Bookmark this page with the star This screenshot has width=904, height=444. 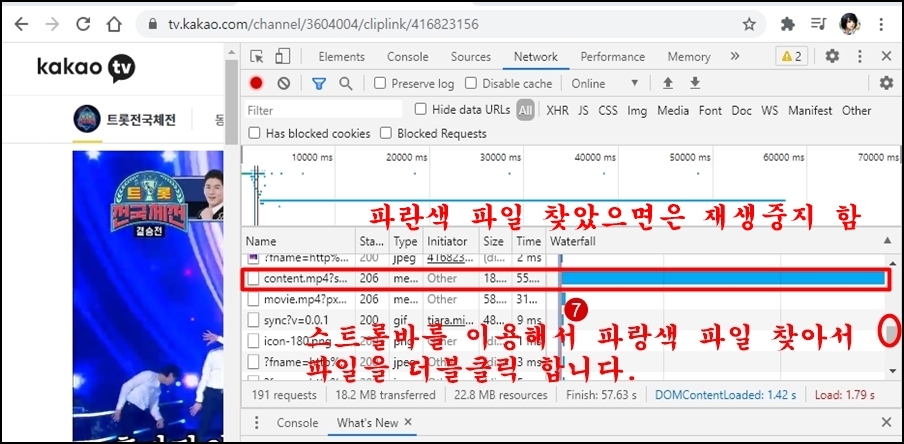pyautogui.click(x=749, y=24)
